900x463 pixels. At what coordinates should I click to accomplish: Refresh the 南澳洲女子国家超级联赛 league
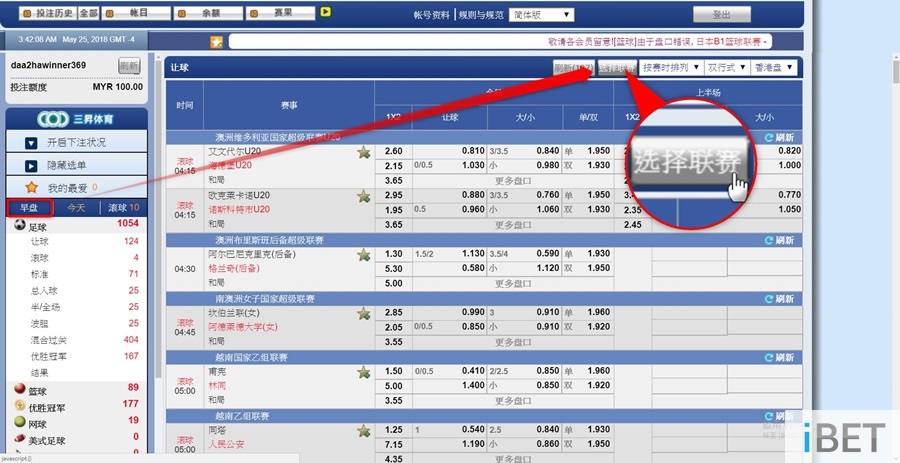tap(779, 298)
